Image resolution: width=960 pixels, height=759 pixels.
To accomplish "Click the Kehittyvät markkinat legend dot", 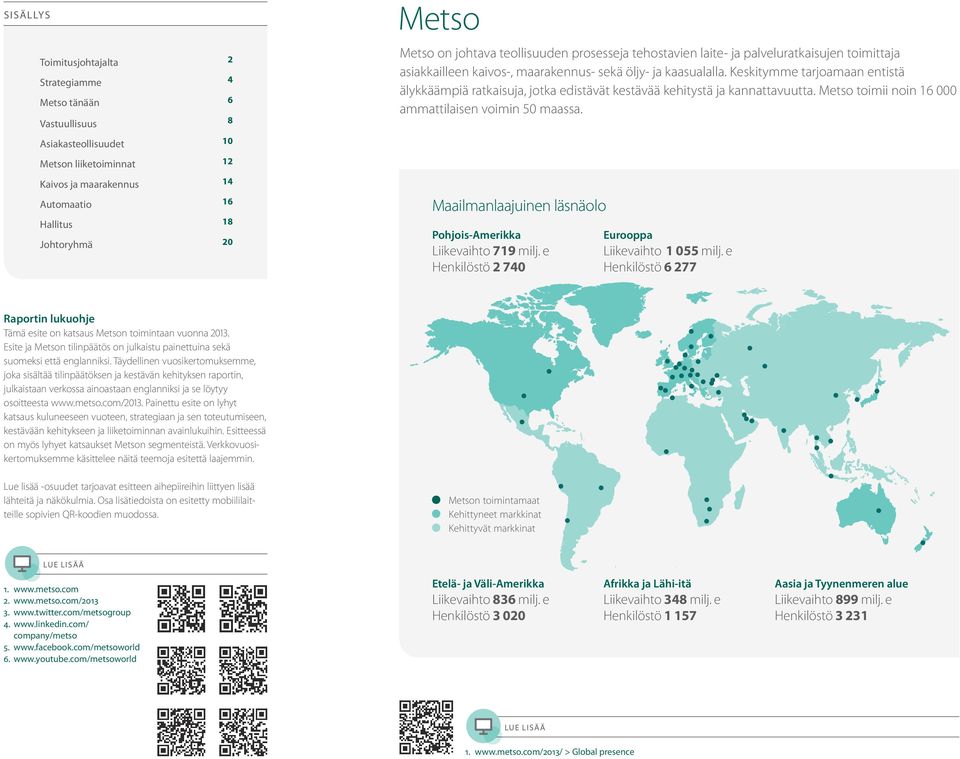I will [436, 528].
